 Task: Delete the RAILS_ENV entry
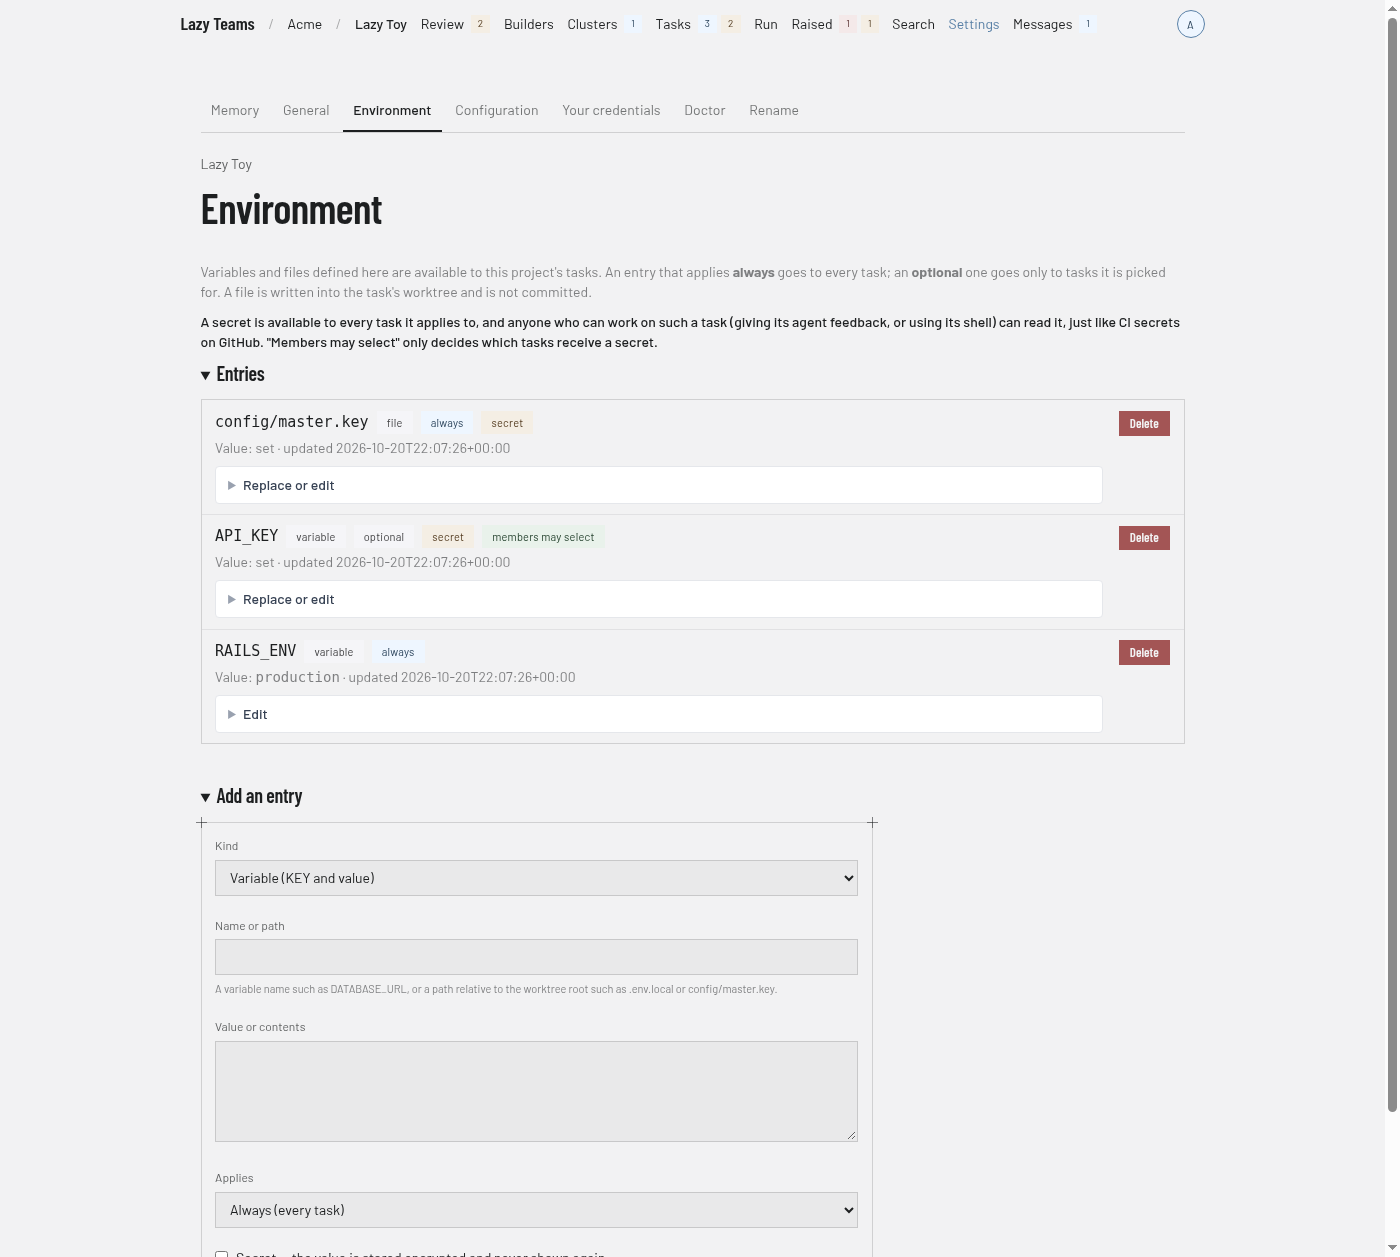coord(1144,652)
